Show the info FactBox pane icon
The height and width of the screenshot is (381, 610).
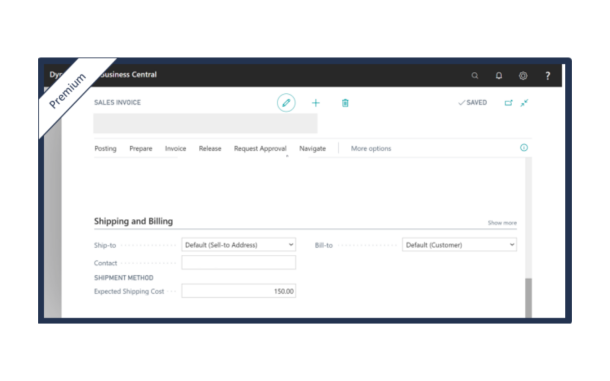(x=524, y=147)
